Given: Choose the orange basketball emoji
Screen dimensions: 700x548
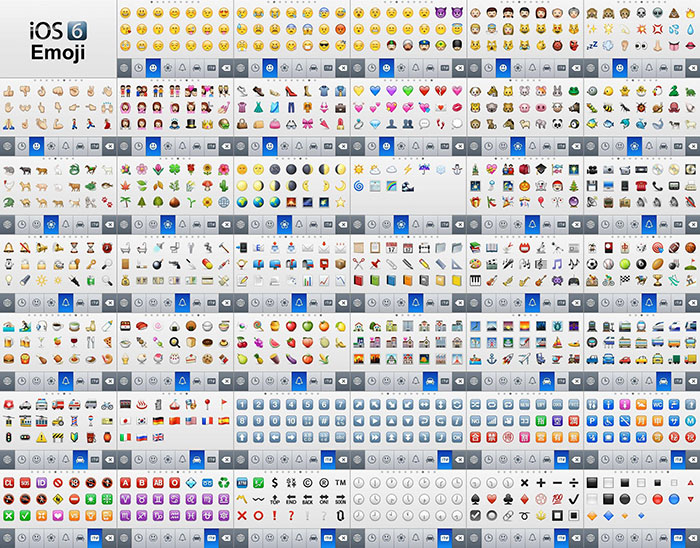Looking at the screenshot, I should 690,248.
